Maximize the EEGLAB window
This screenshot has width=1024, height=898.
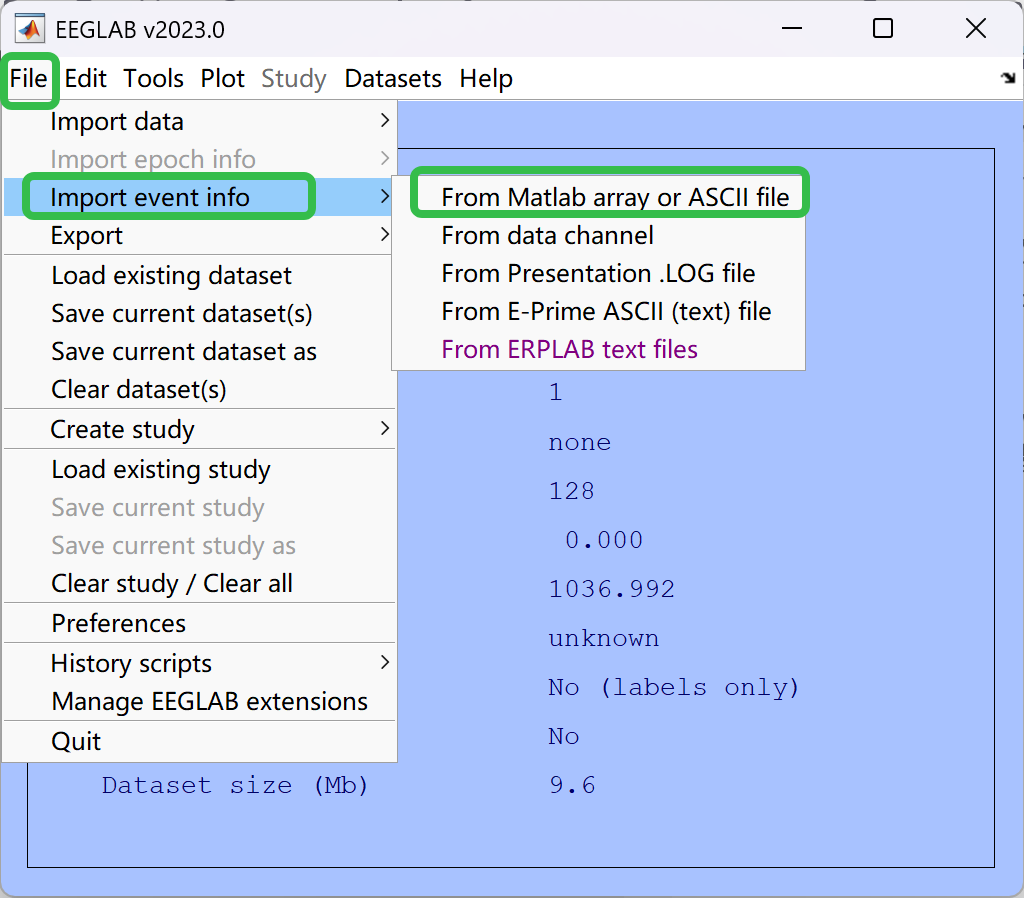point(883,29)
